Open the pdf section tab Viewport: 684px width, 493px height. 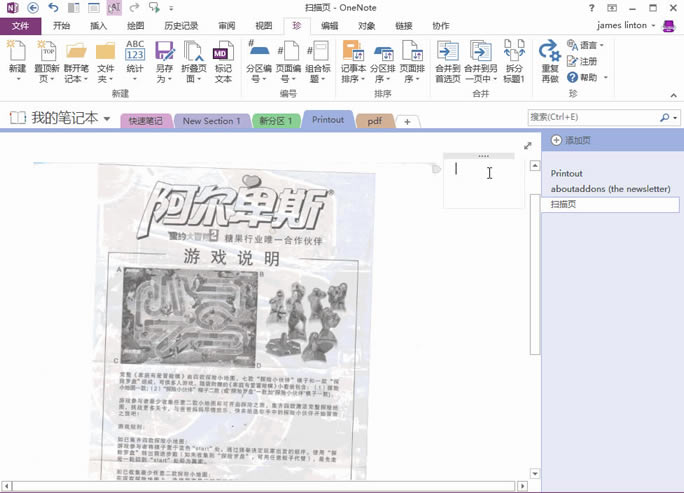(x=374, y=121)
